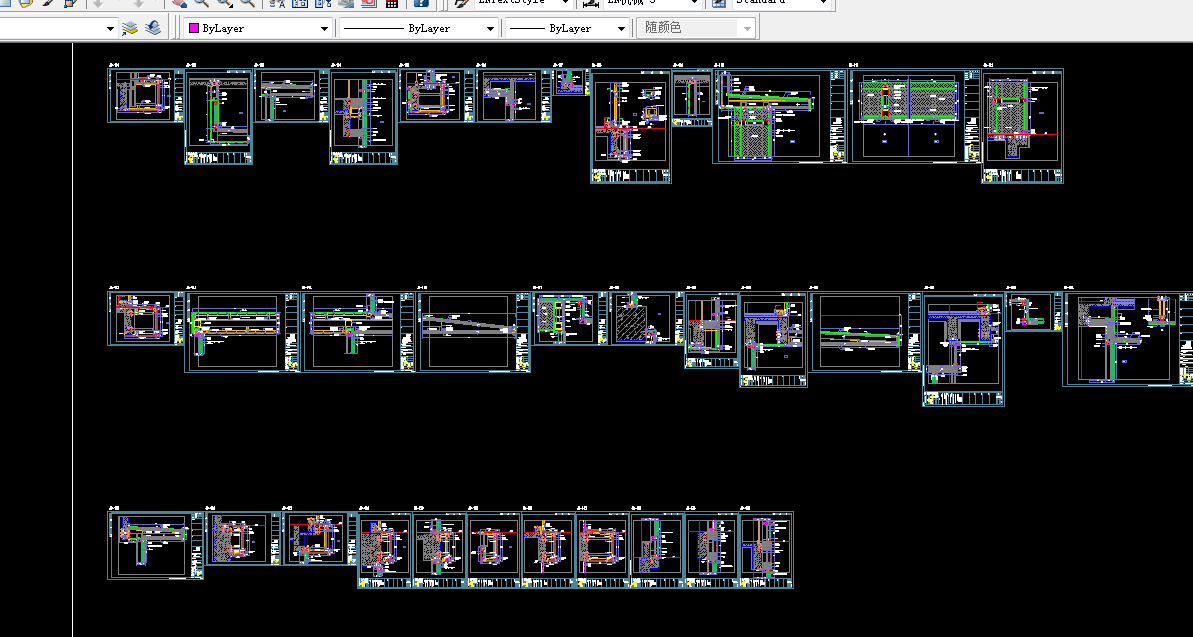
Task: Click the Make Object's Layer Current icon
Action: (130, 28)
